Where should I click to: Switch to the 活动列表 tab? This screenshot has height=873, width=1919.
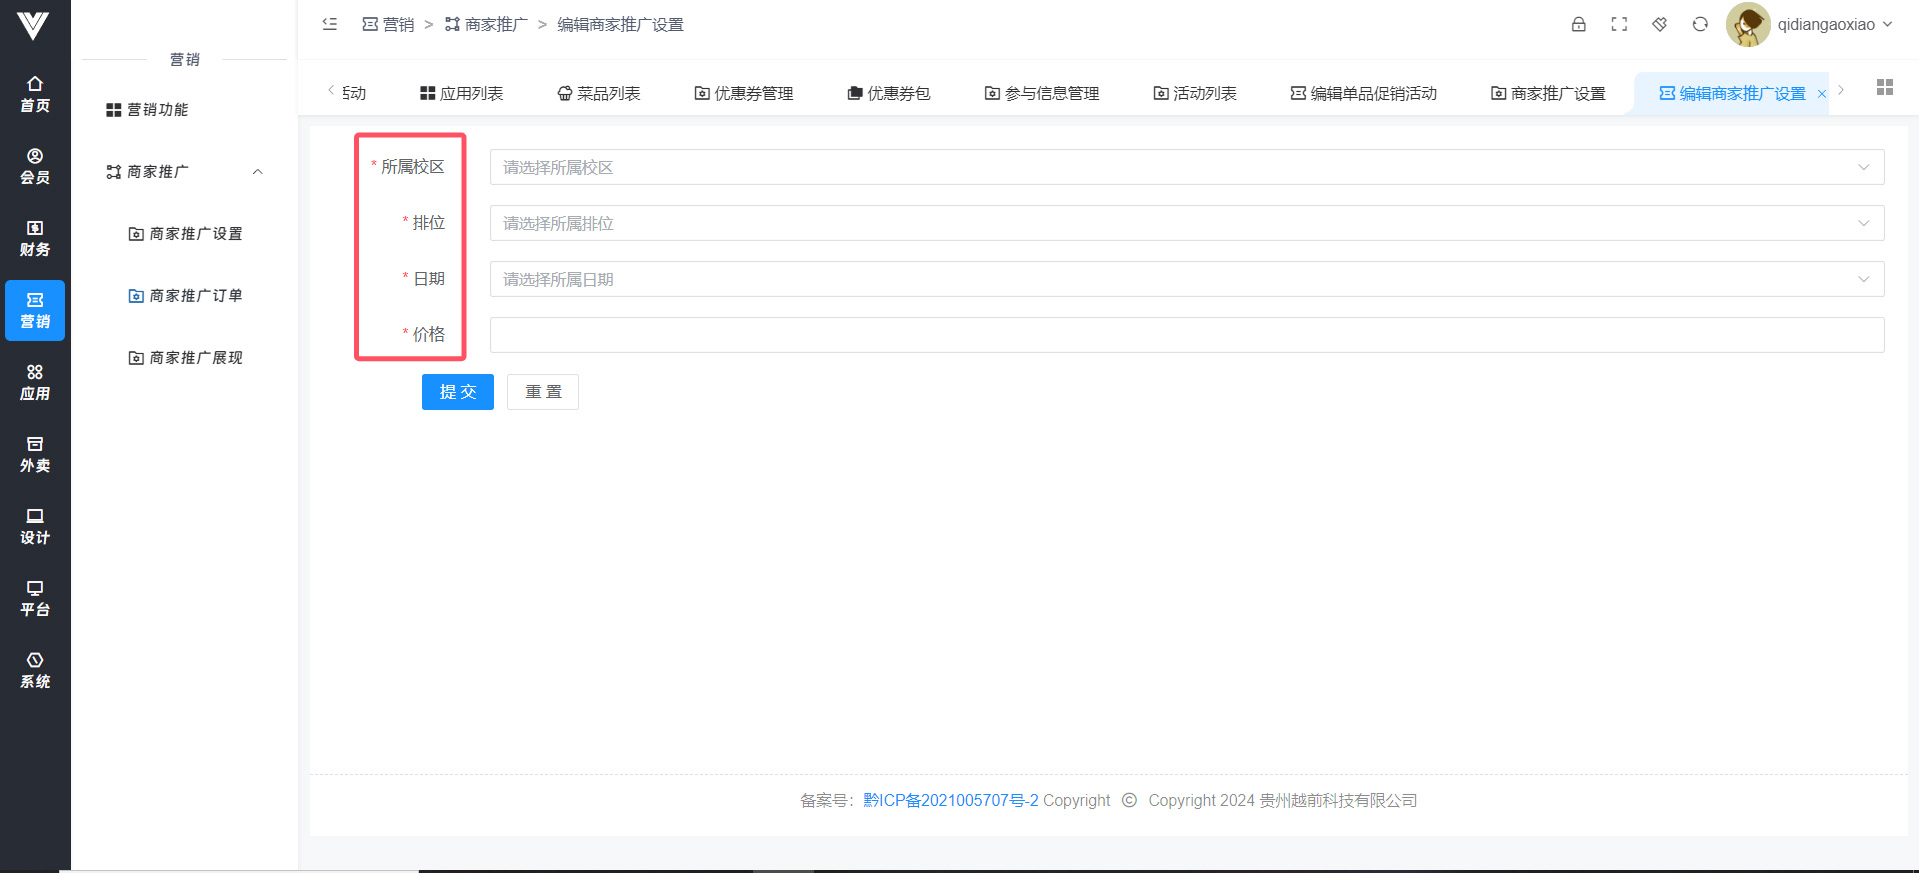(1195, 93)
